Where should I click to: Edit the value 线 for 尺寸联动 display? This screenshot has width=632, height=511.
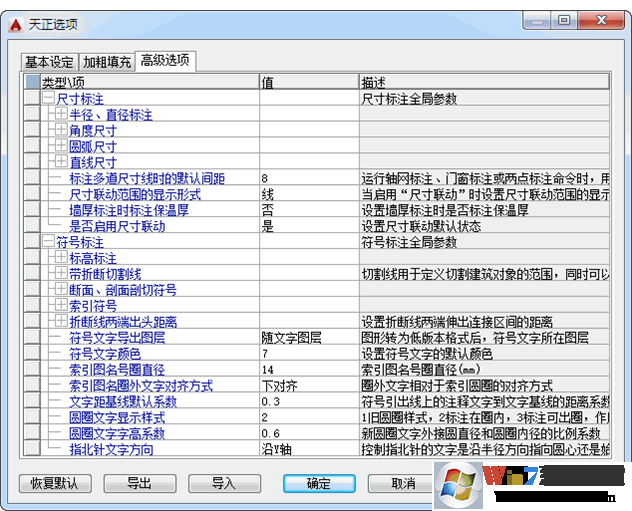(x=309, y=194)
